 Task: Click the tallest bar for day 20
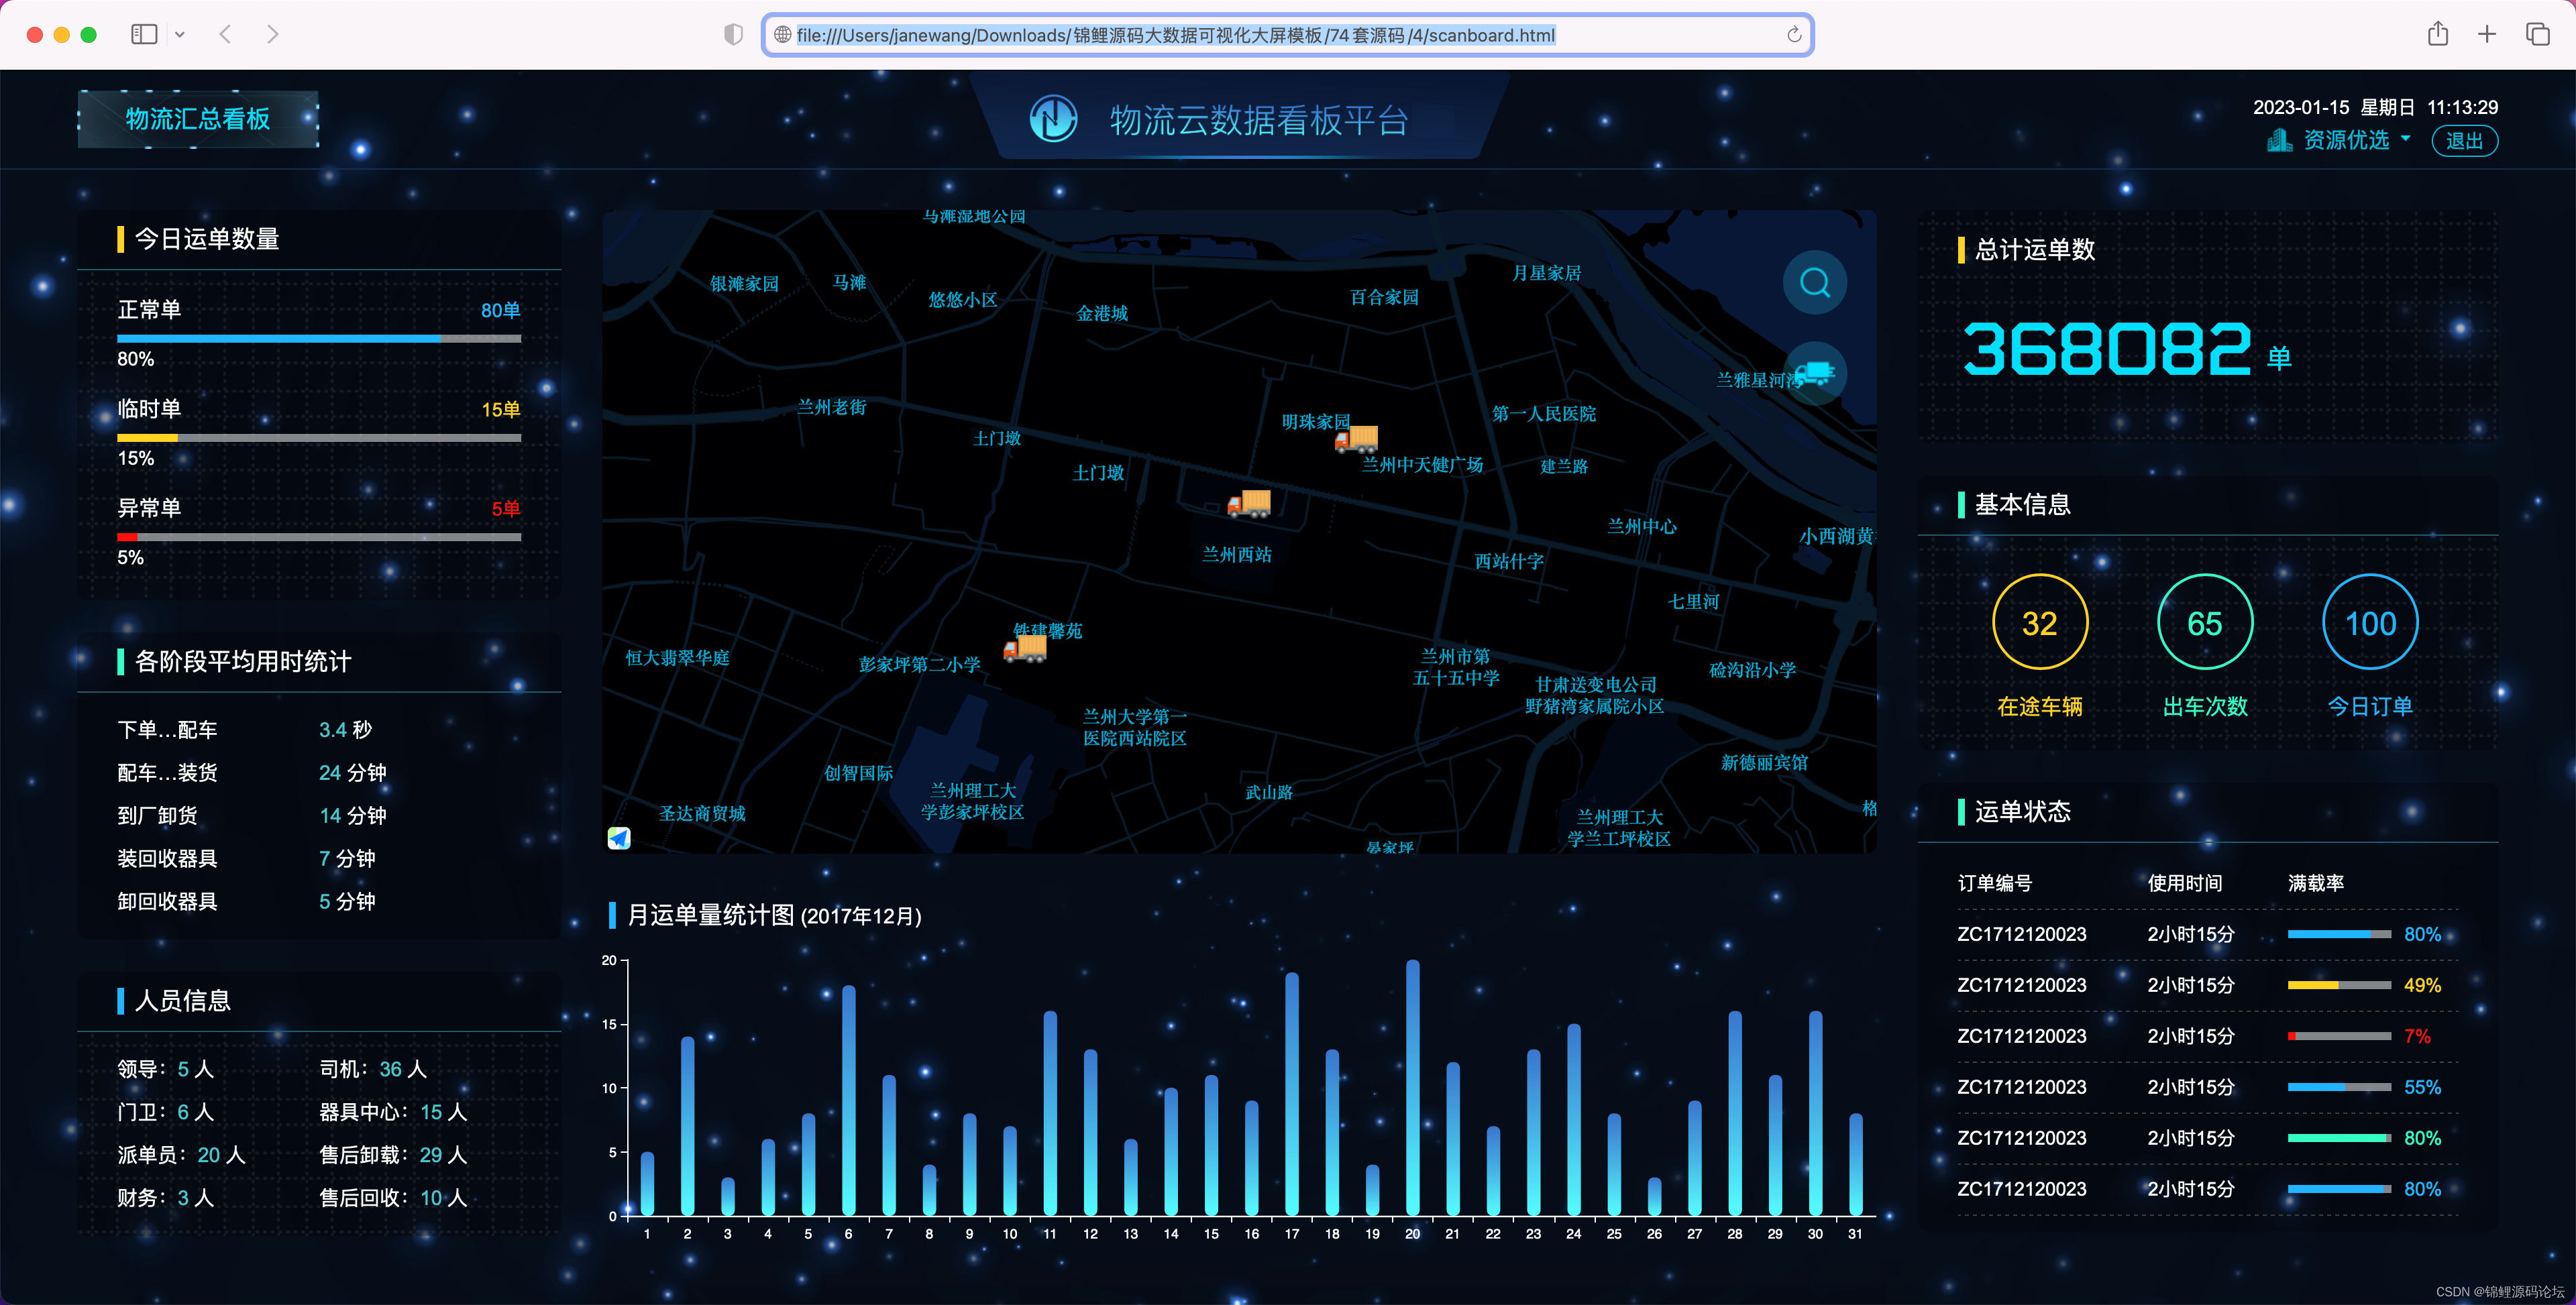point(1412,1088)
